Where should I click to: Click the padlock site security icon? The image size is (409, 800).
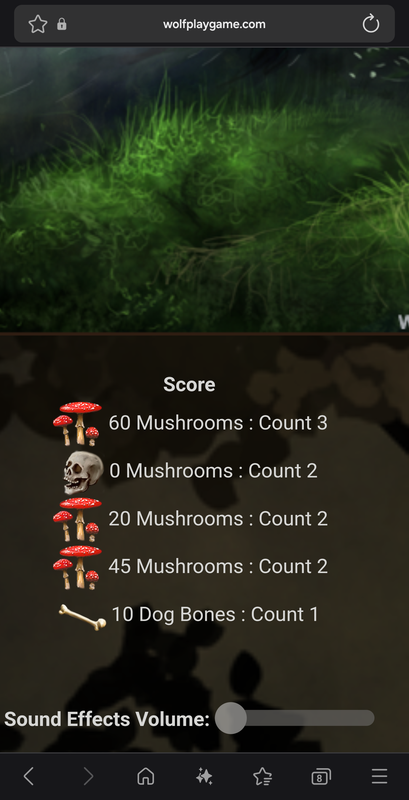[62, 24]
